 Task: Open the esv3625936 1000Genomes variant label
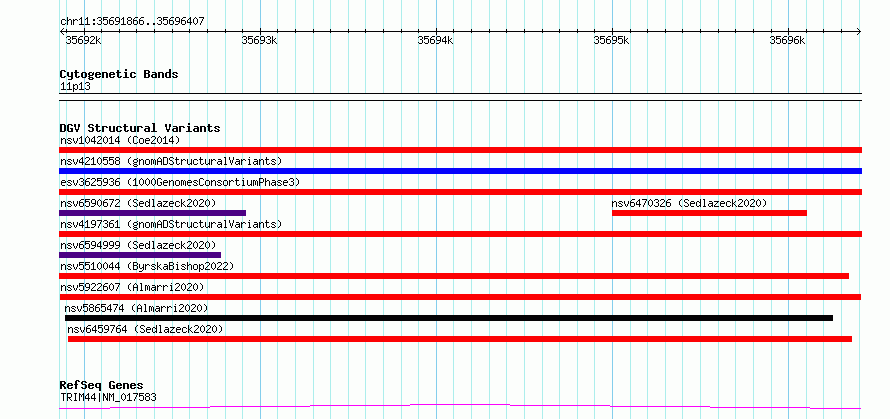(180, 182)
